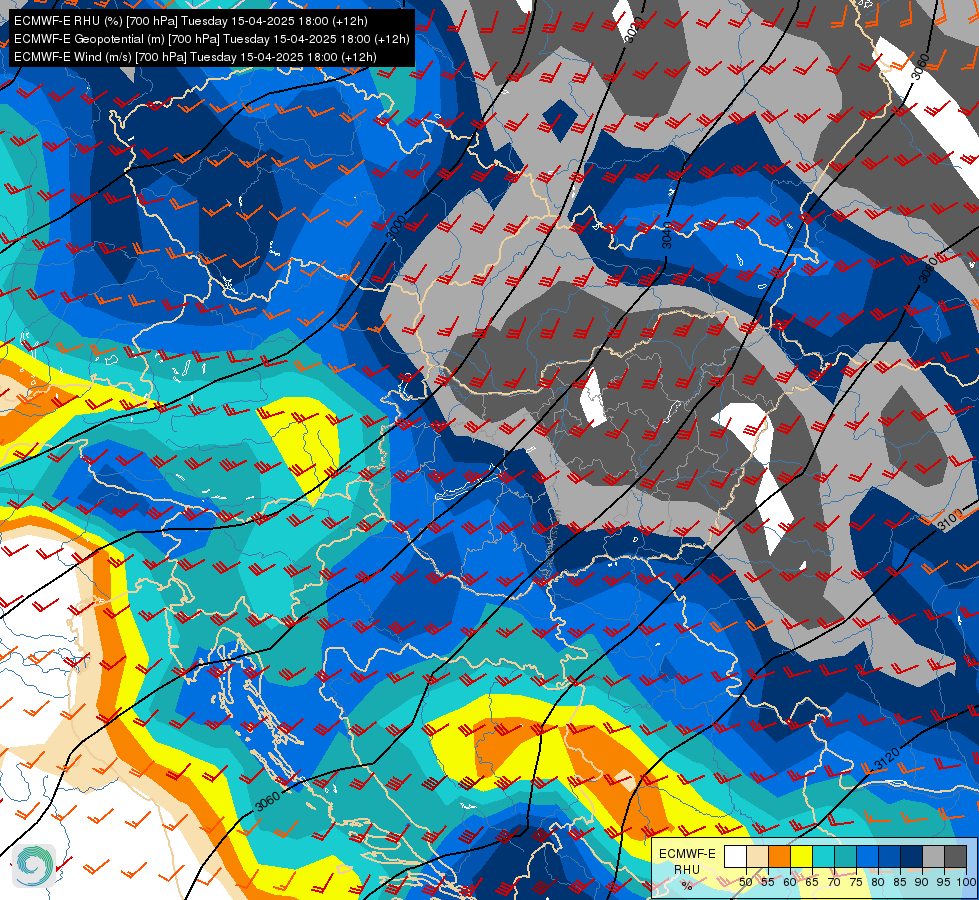The image size is (979, 900).
Task: Click the legend tick label 70
Action: [834, 882]
